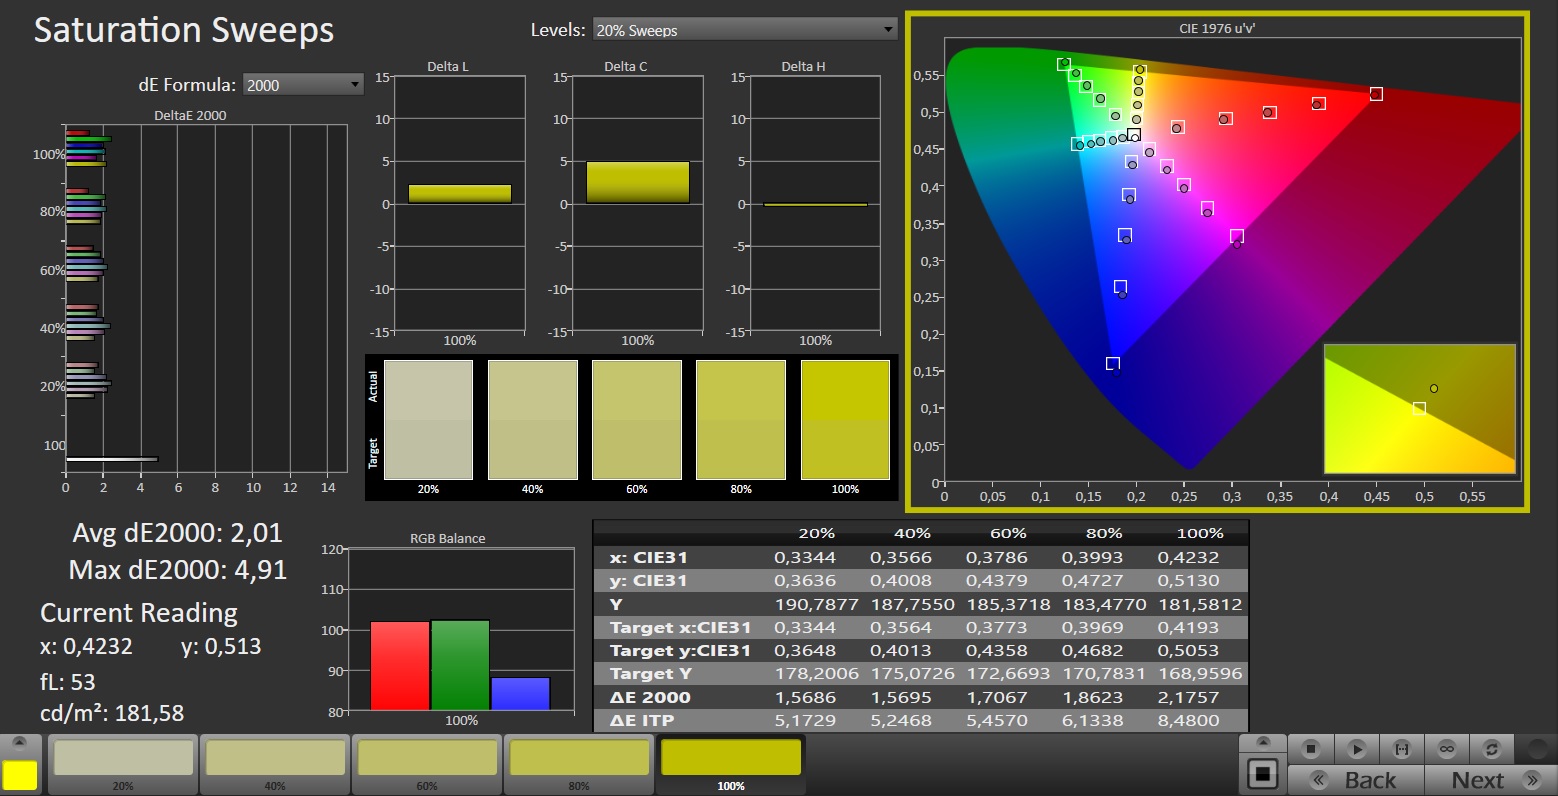Click the single-read bracket icon

[x=1401, y=749]
